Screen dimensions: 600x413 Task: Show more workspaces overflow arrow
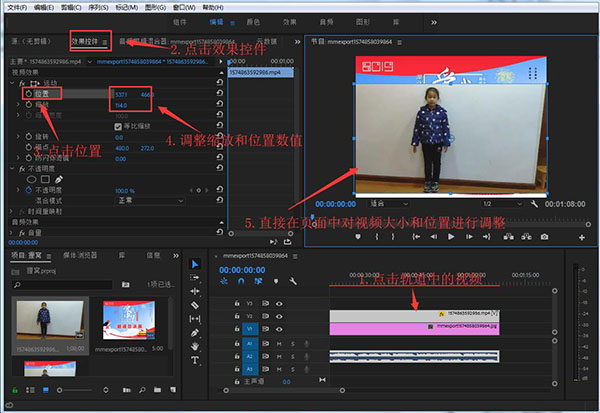coord(434,23)
